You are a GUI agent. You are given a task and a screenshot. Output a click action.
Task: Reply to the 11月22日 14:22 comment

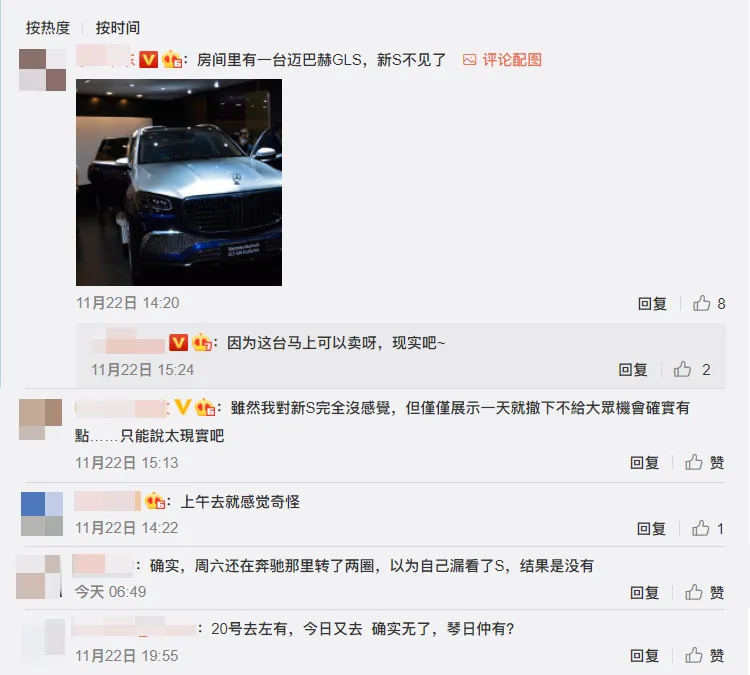click(x=651, y=528)
